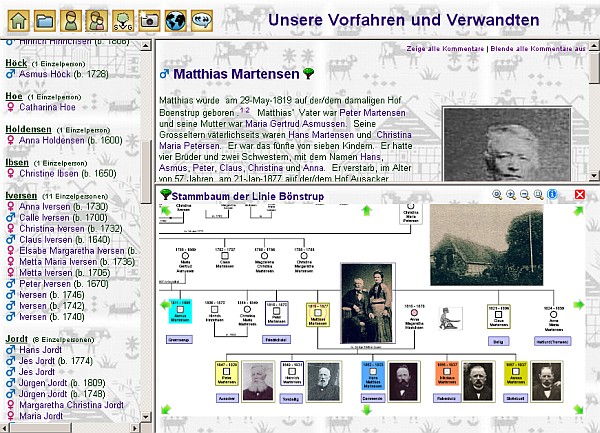Click footnote 1 superscript after Boenstrup

242,110
